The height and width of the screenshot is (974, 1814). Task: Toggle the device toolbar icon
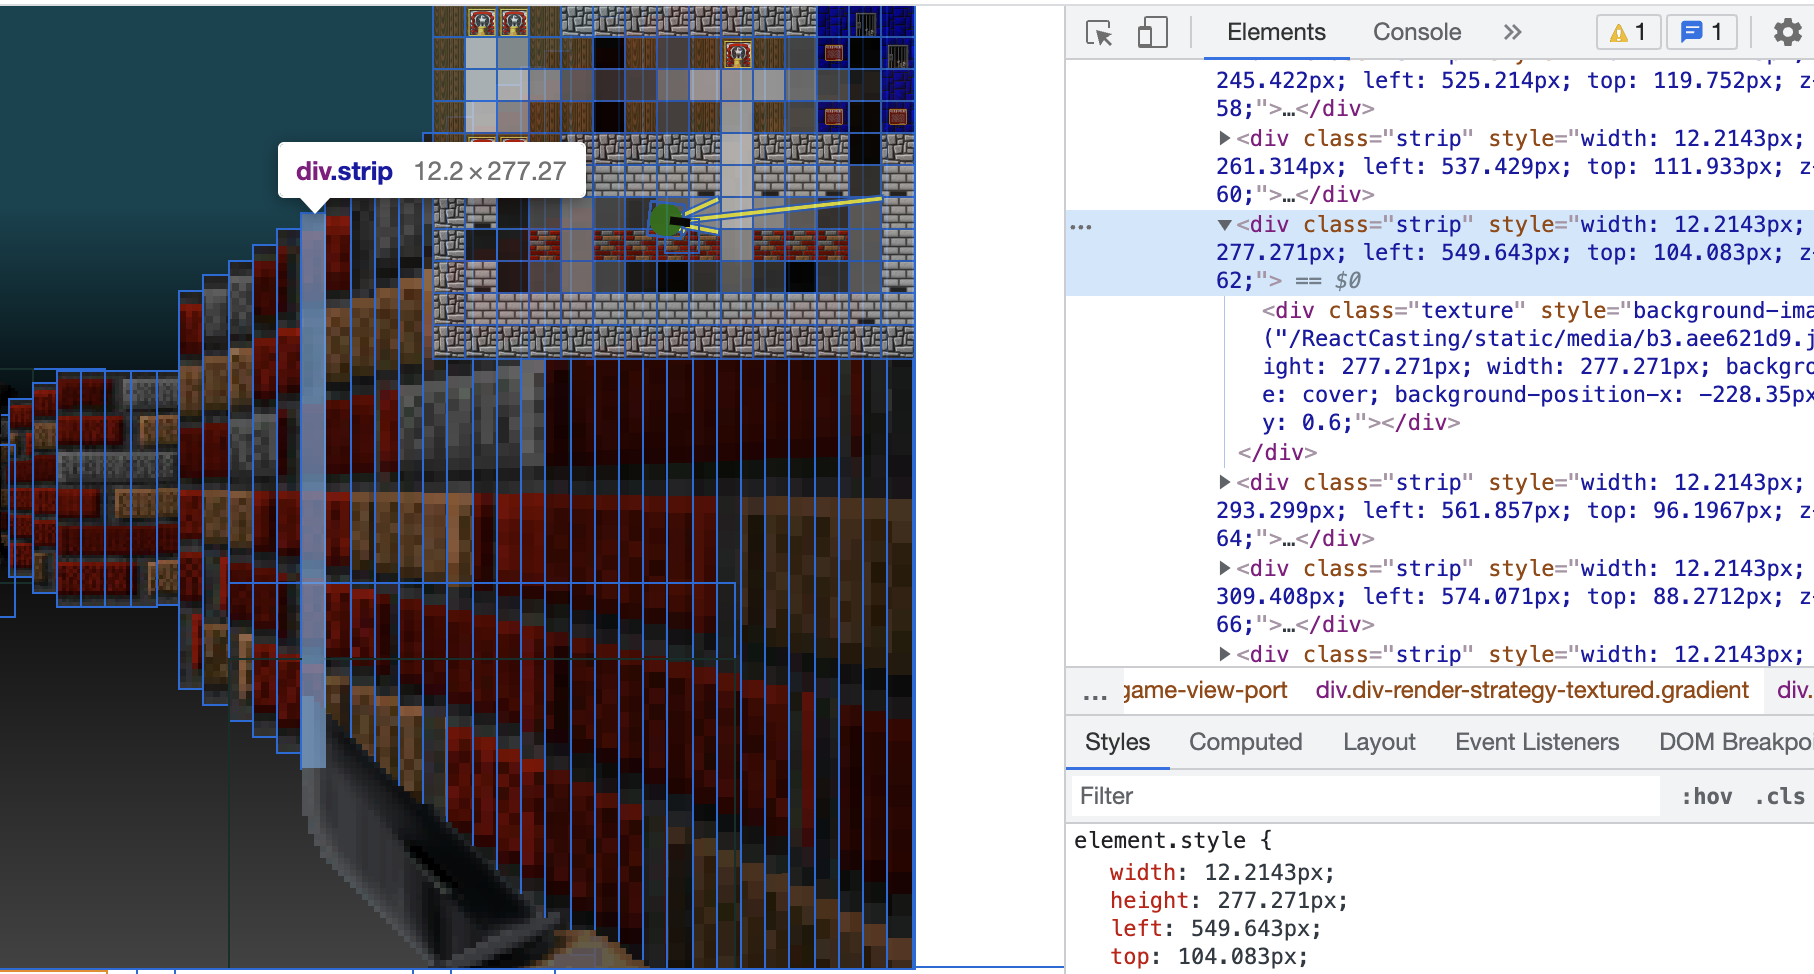pos(1152,33)
